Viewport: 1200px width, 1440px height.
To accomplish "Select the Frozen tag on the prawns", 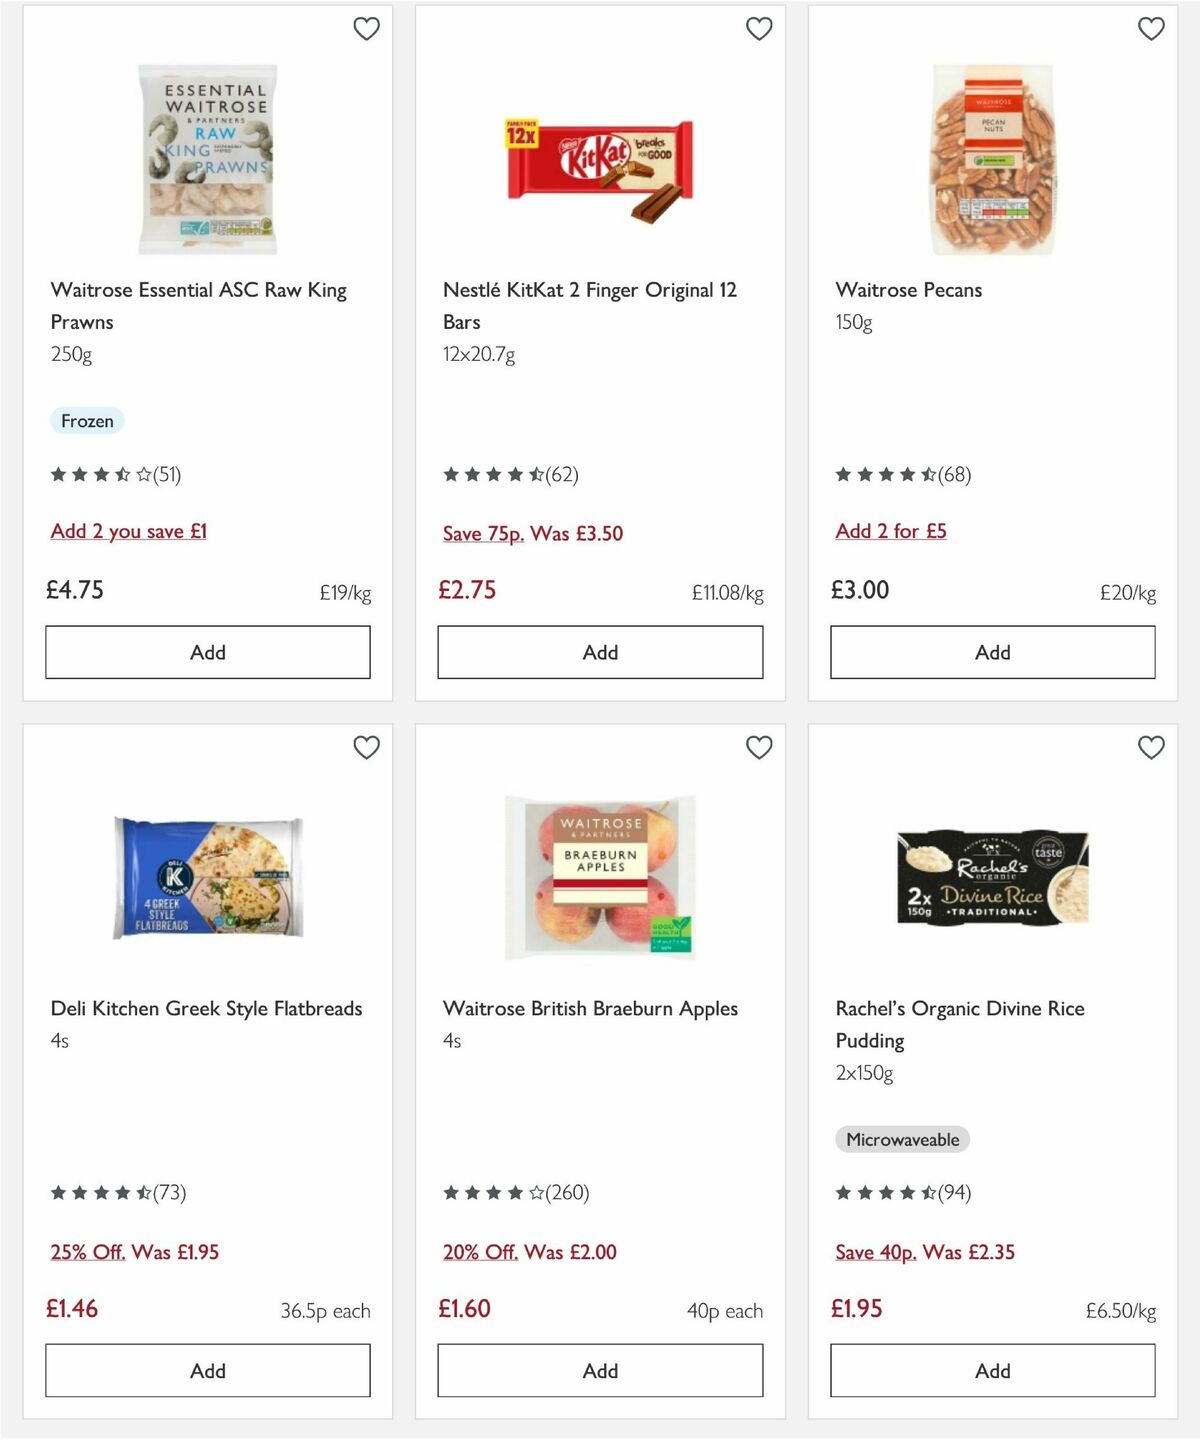I will click(x=87, y=420).
